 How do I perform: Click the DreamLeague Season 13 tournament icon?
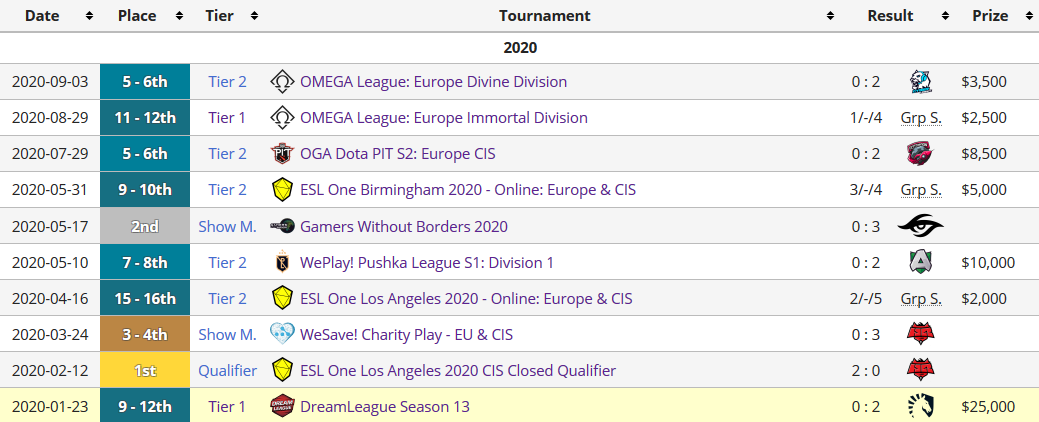point(283,406)
